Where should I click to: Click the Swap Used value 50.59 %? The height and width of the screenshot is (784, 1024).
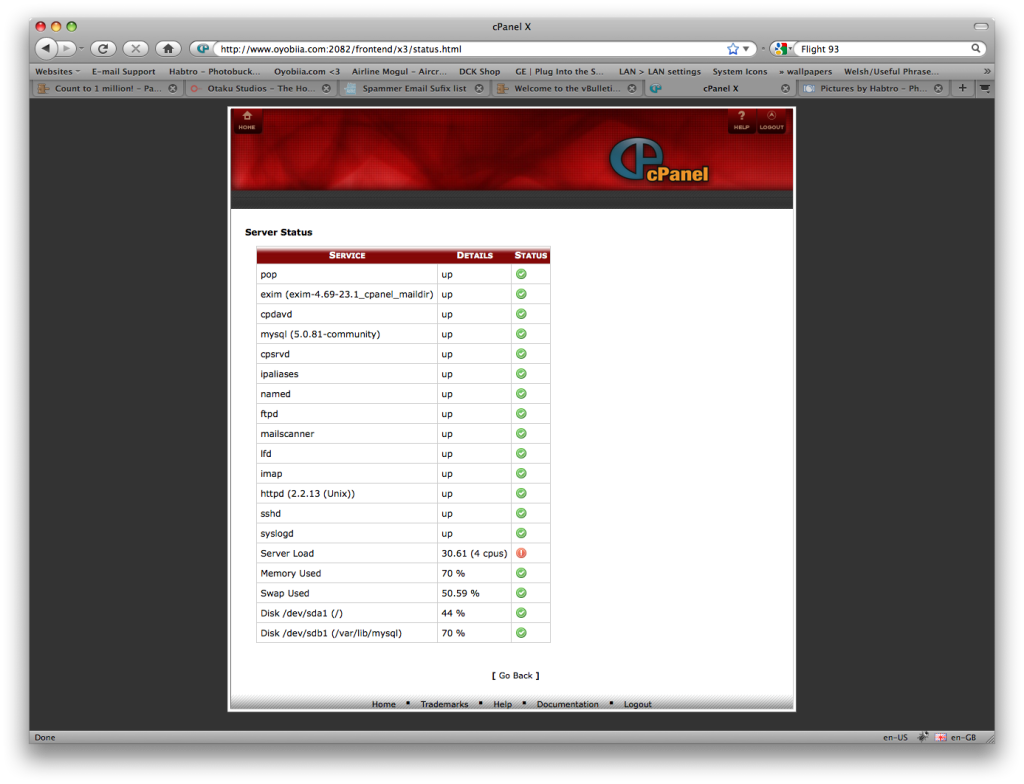(x=460, y=593)
